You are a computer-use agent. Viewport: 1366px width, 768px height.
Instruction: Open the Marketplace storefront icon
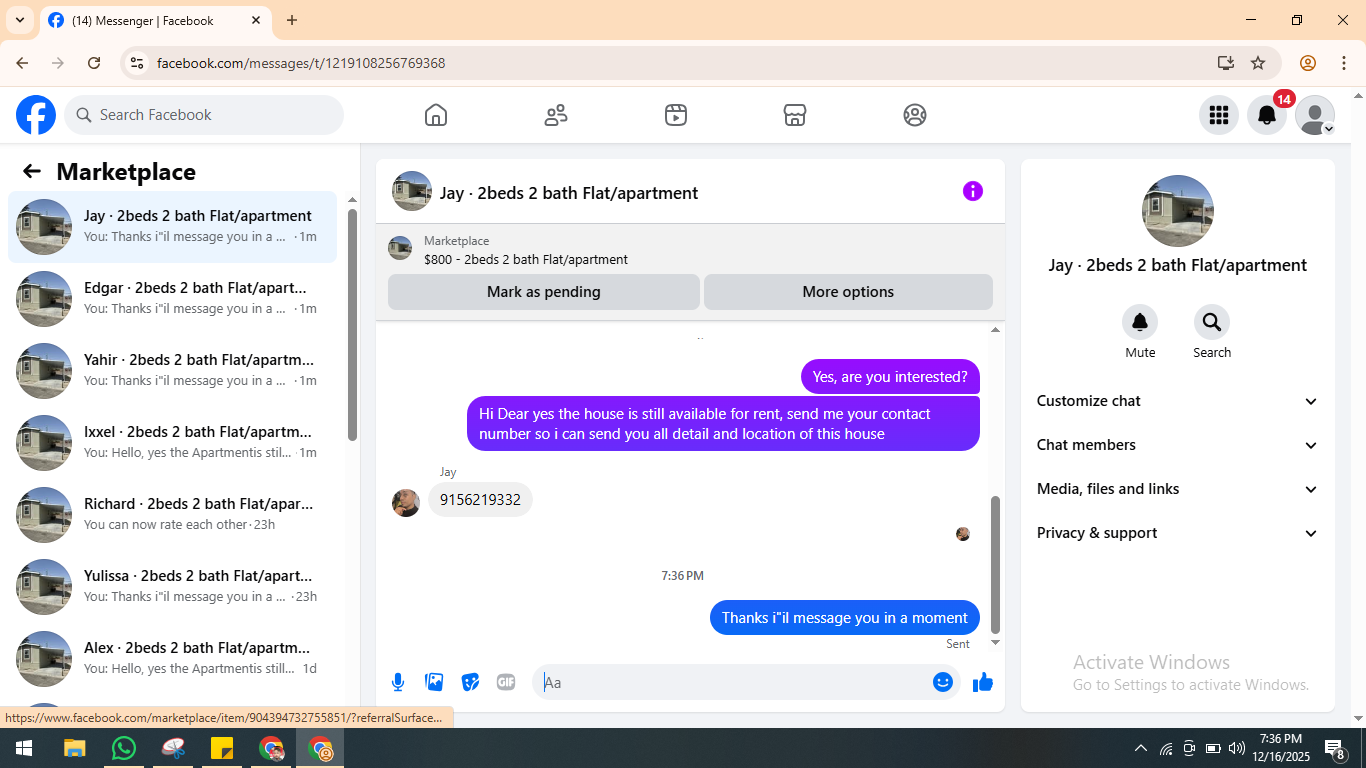pos(795,115)
